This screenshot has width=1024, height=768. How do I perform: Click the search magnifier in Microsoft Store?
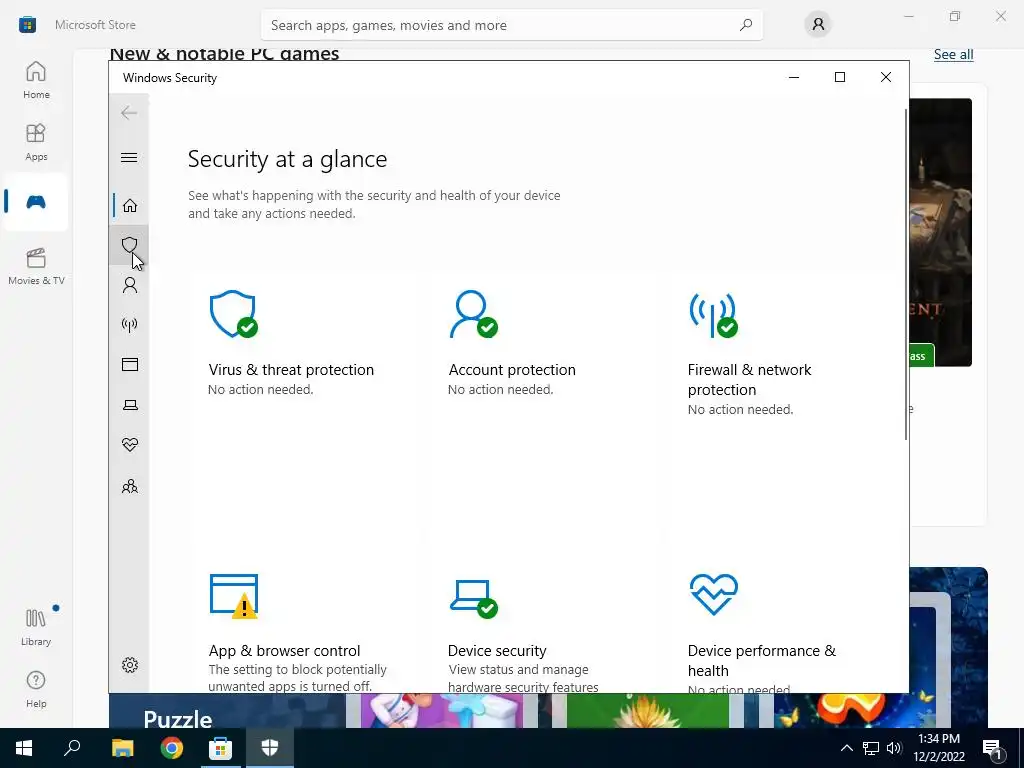coord(746,25)
